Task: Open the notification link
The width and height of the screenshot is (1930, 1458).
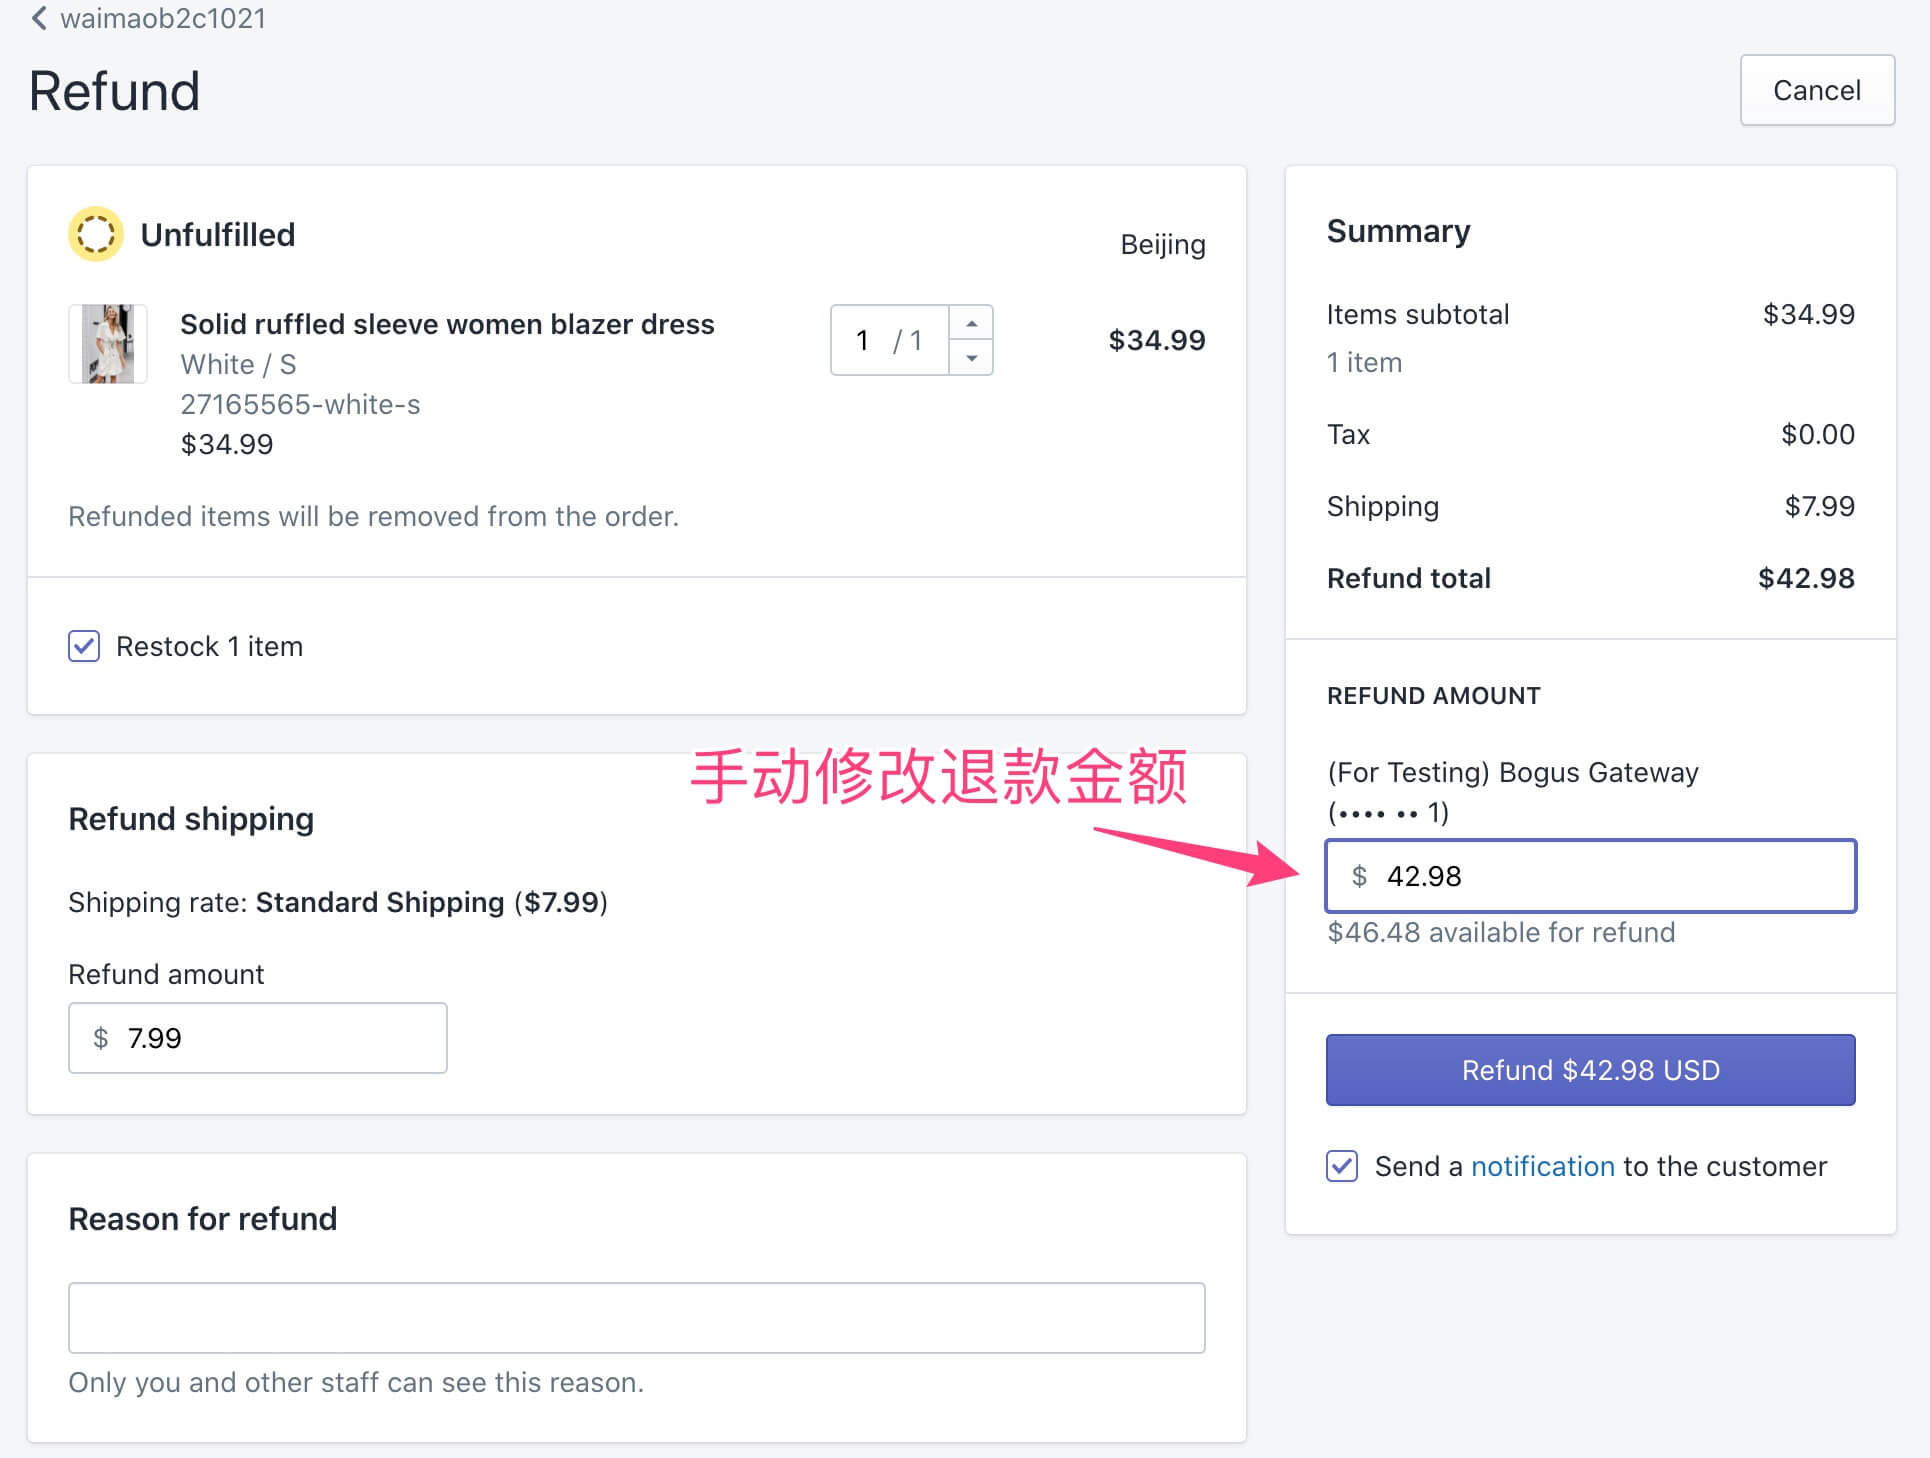Action: click(1542, 1166)
